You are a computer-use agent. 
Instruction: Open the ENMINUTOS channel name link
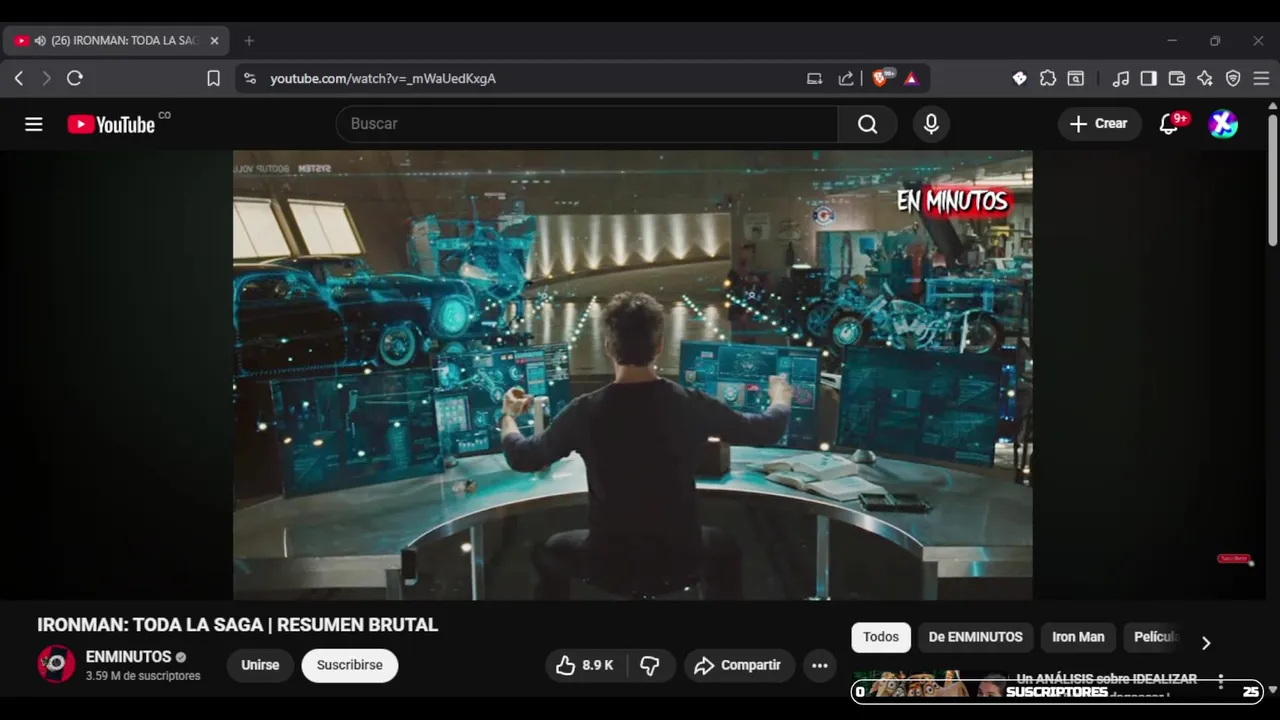pos(128,657)
